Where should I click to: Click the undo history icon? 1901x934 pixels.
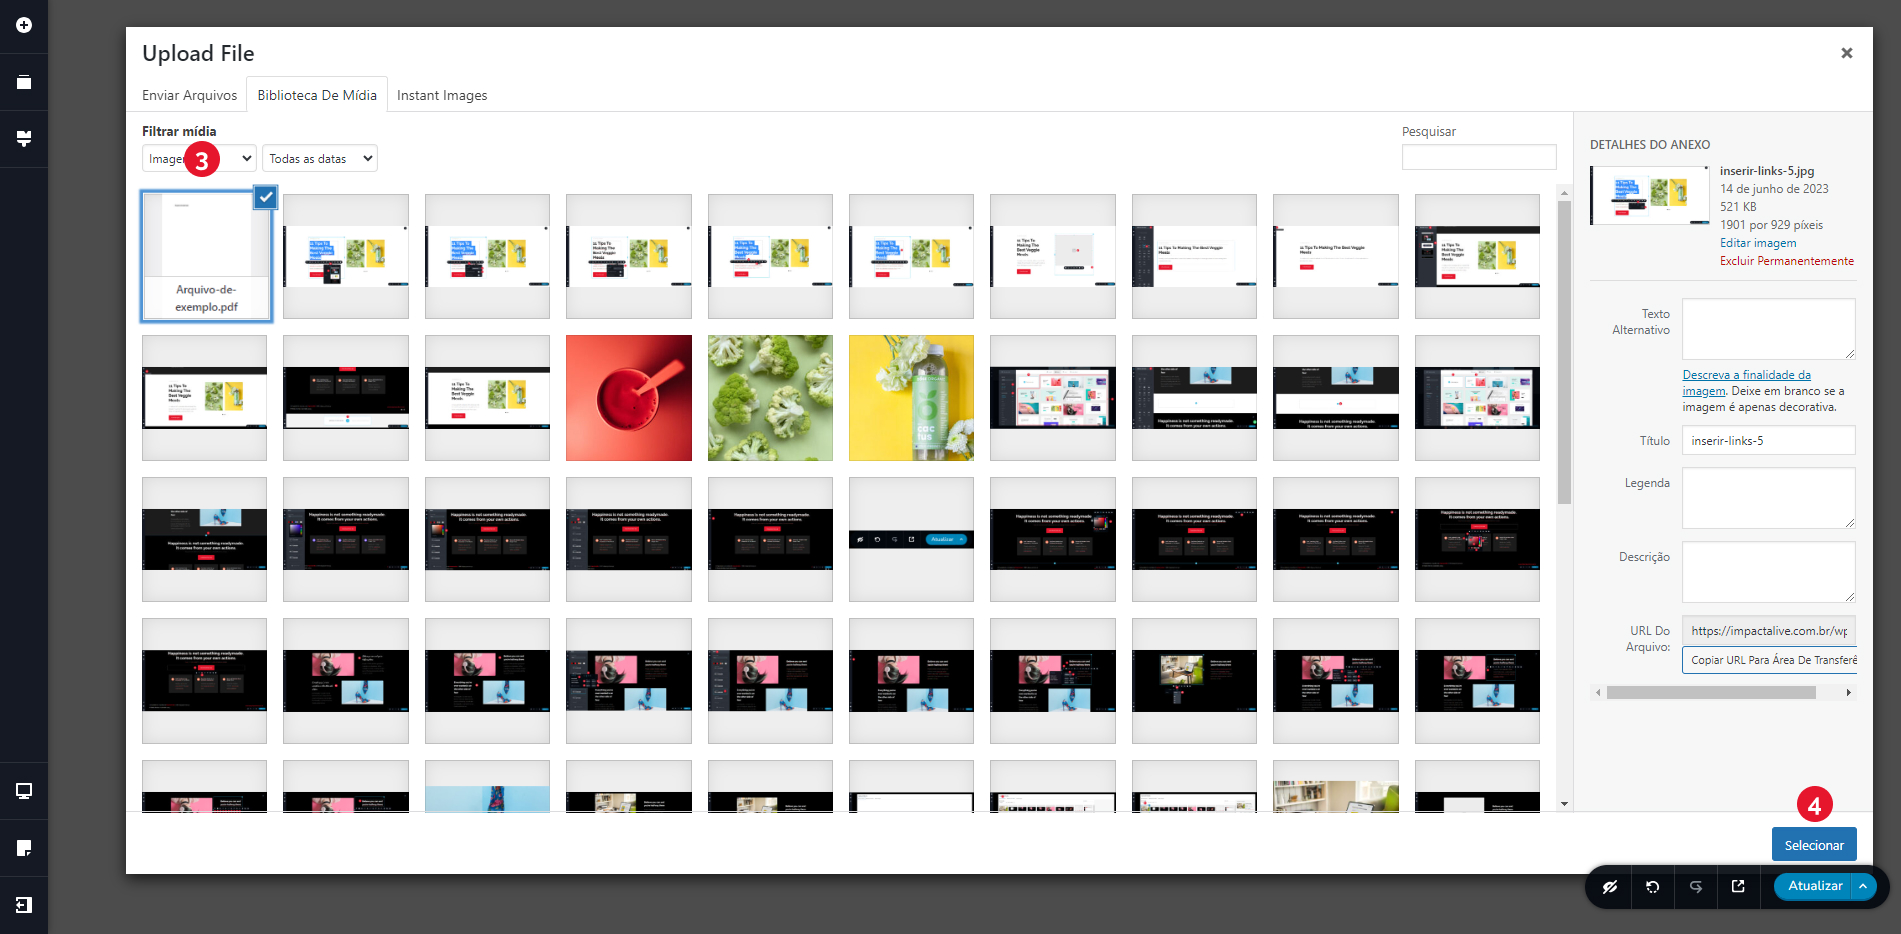coord(1653,887)
